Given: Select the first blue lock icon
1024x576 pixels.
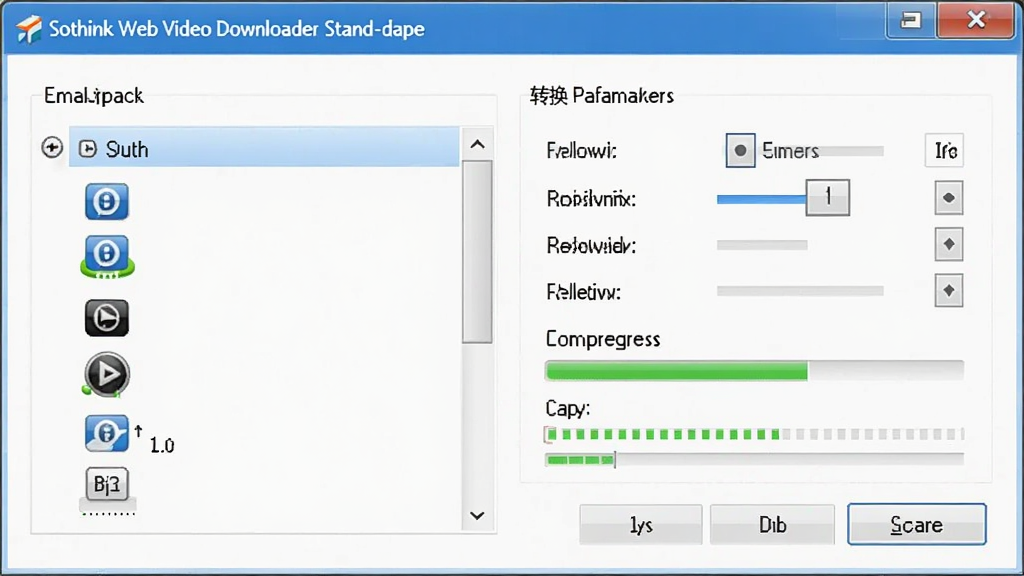Looking at the screenshot, I should tap(106, 202).
